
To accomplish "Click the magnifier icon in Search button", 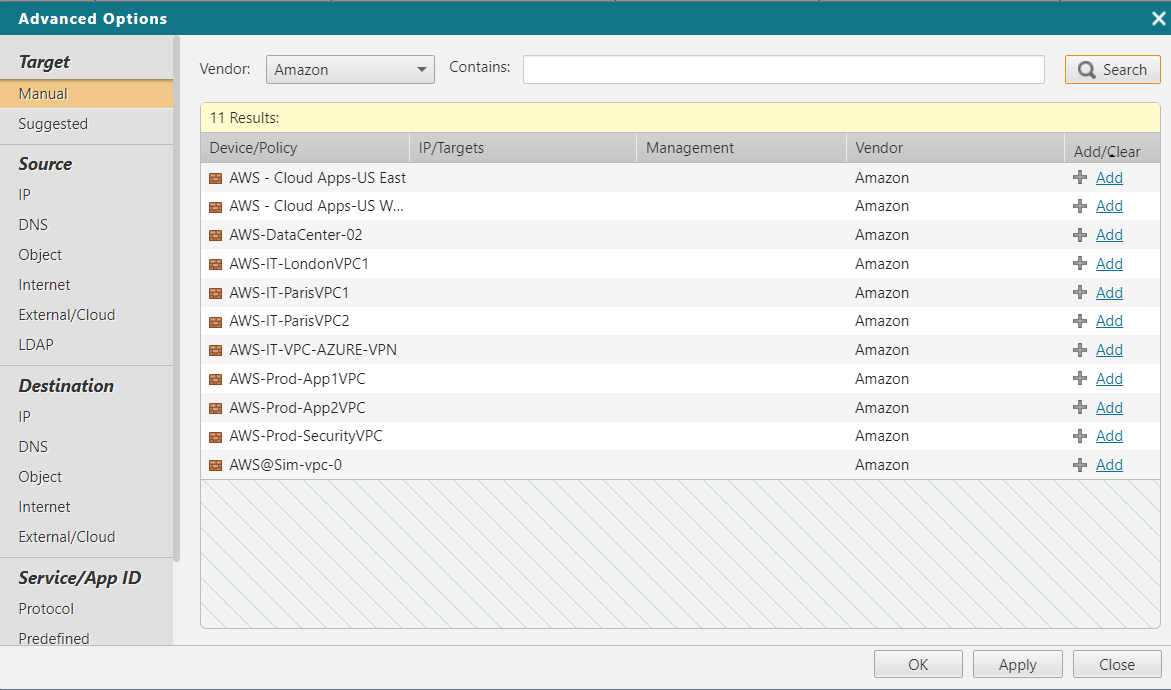I will 1087,70.
